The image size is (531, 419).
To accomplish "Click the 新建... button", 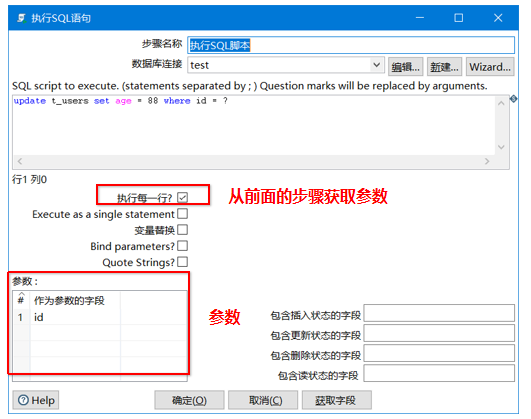I will point(444,67).
